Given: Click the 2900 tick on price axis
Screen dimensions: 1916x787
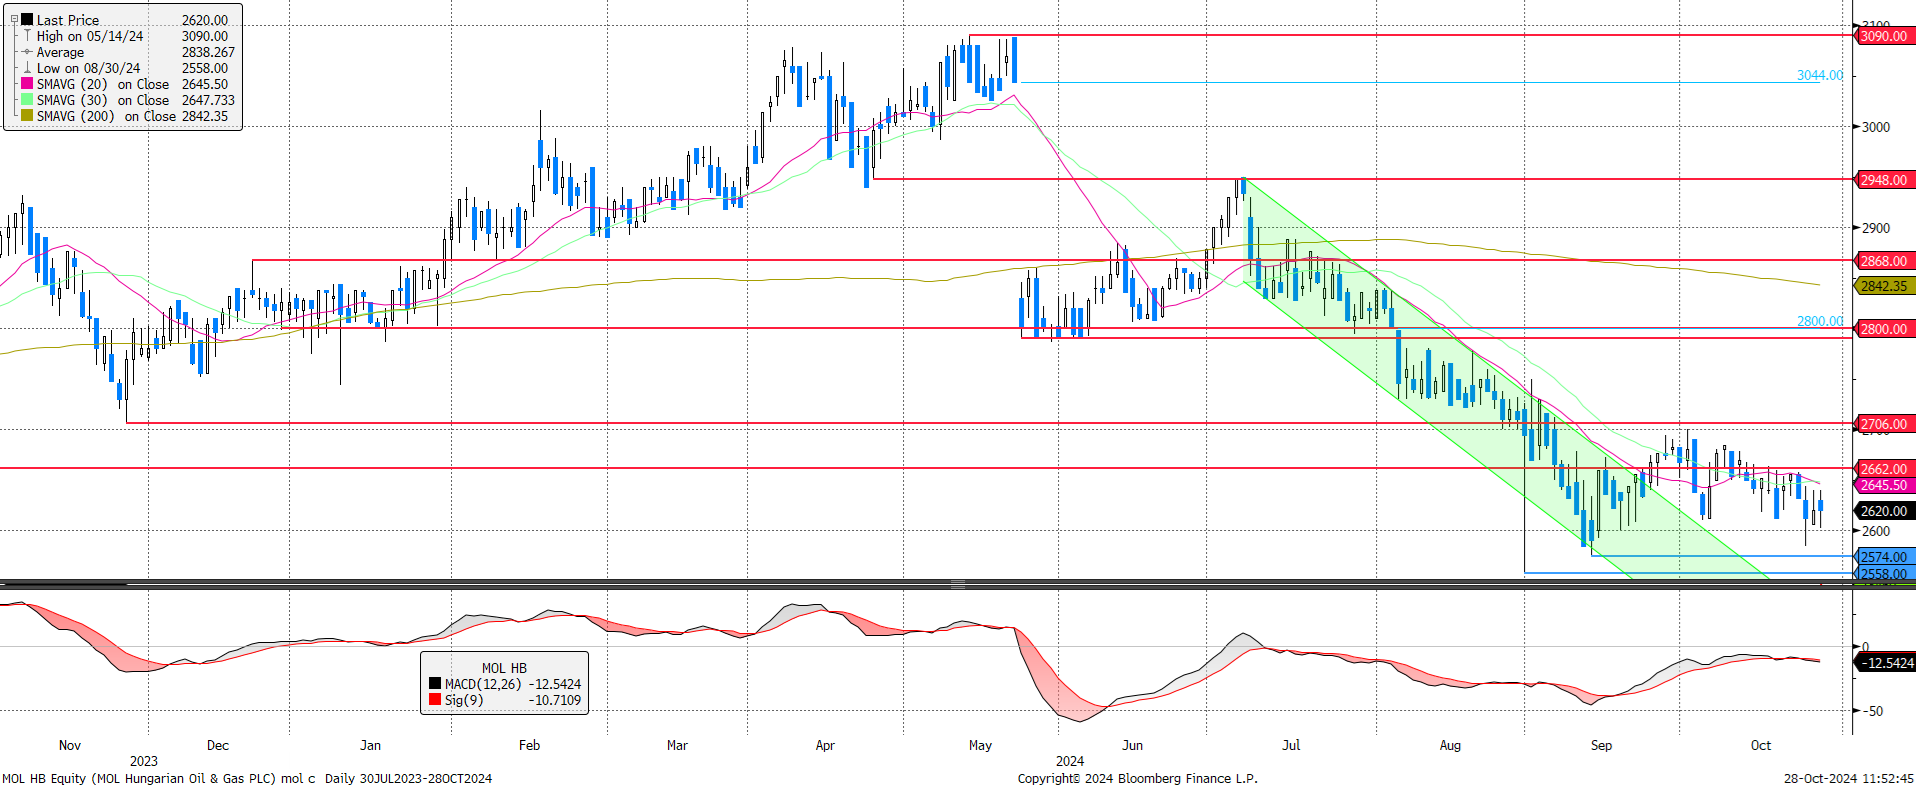Looking at the screenshot, I should click(x=1876, y=228).
